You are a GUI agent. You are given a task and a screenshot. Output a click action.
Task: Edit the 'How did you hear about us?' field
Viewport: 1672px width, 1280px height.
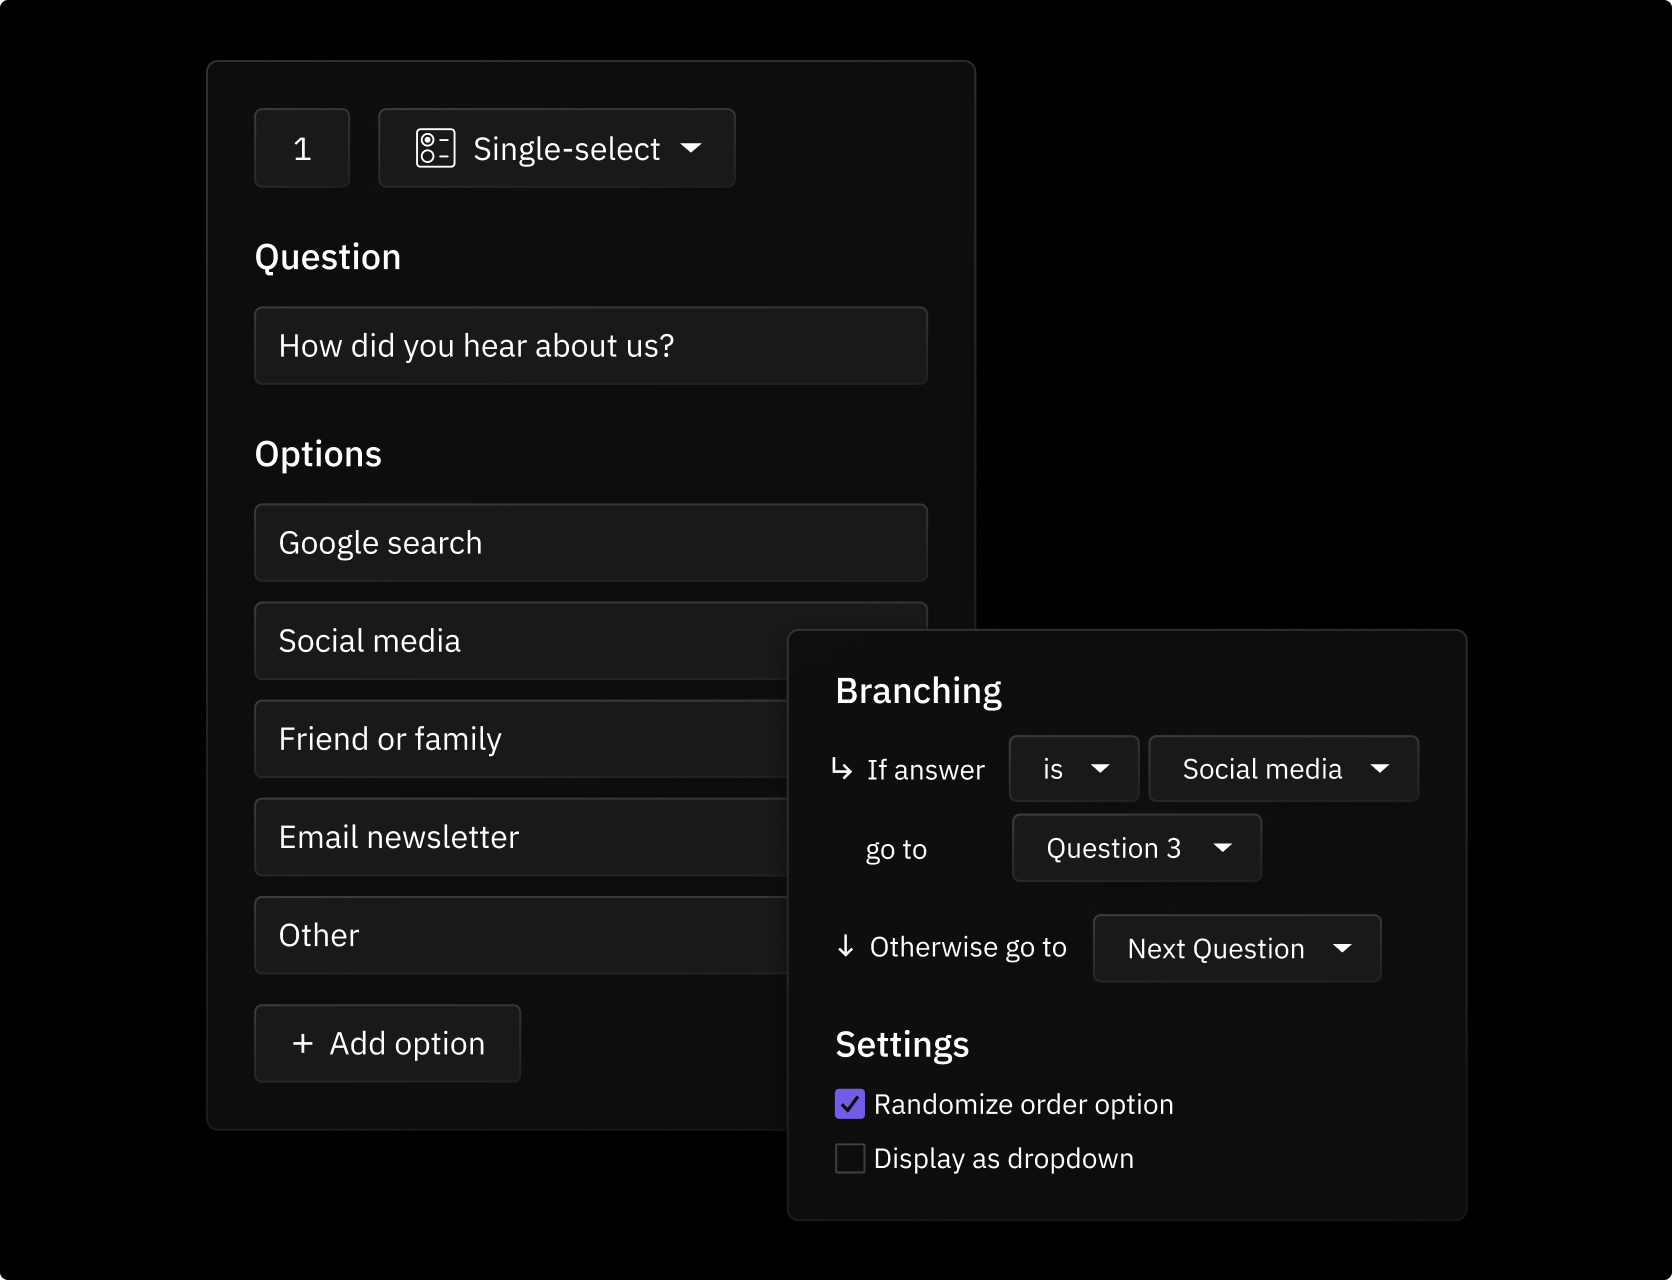pyautogui.click(x=591, y=346)
